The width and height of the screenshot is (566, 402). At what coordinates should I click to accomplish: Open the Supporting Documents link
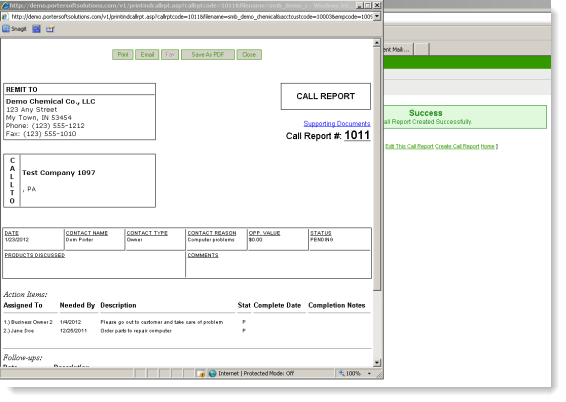pos(337,123)
